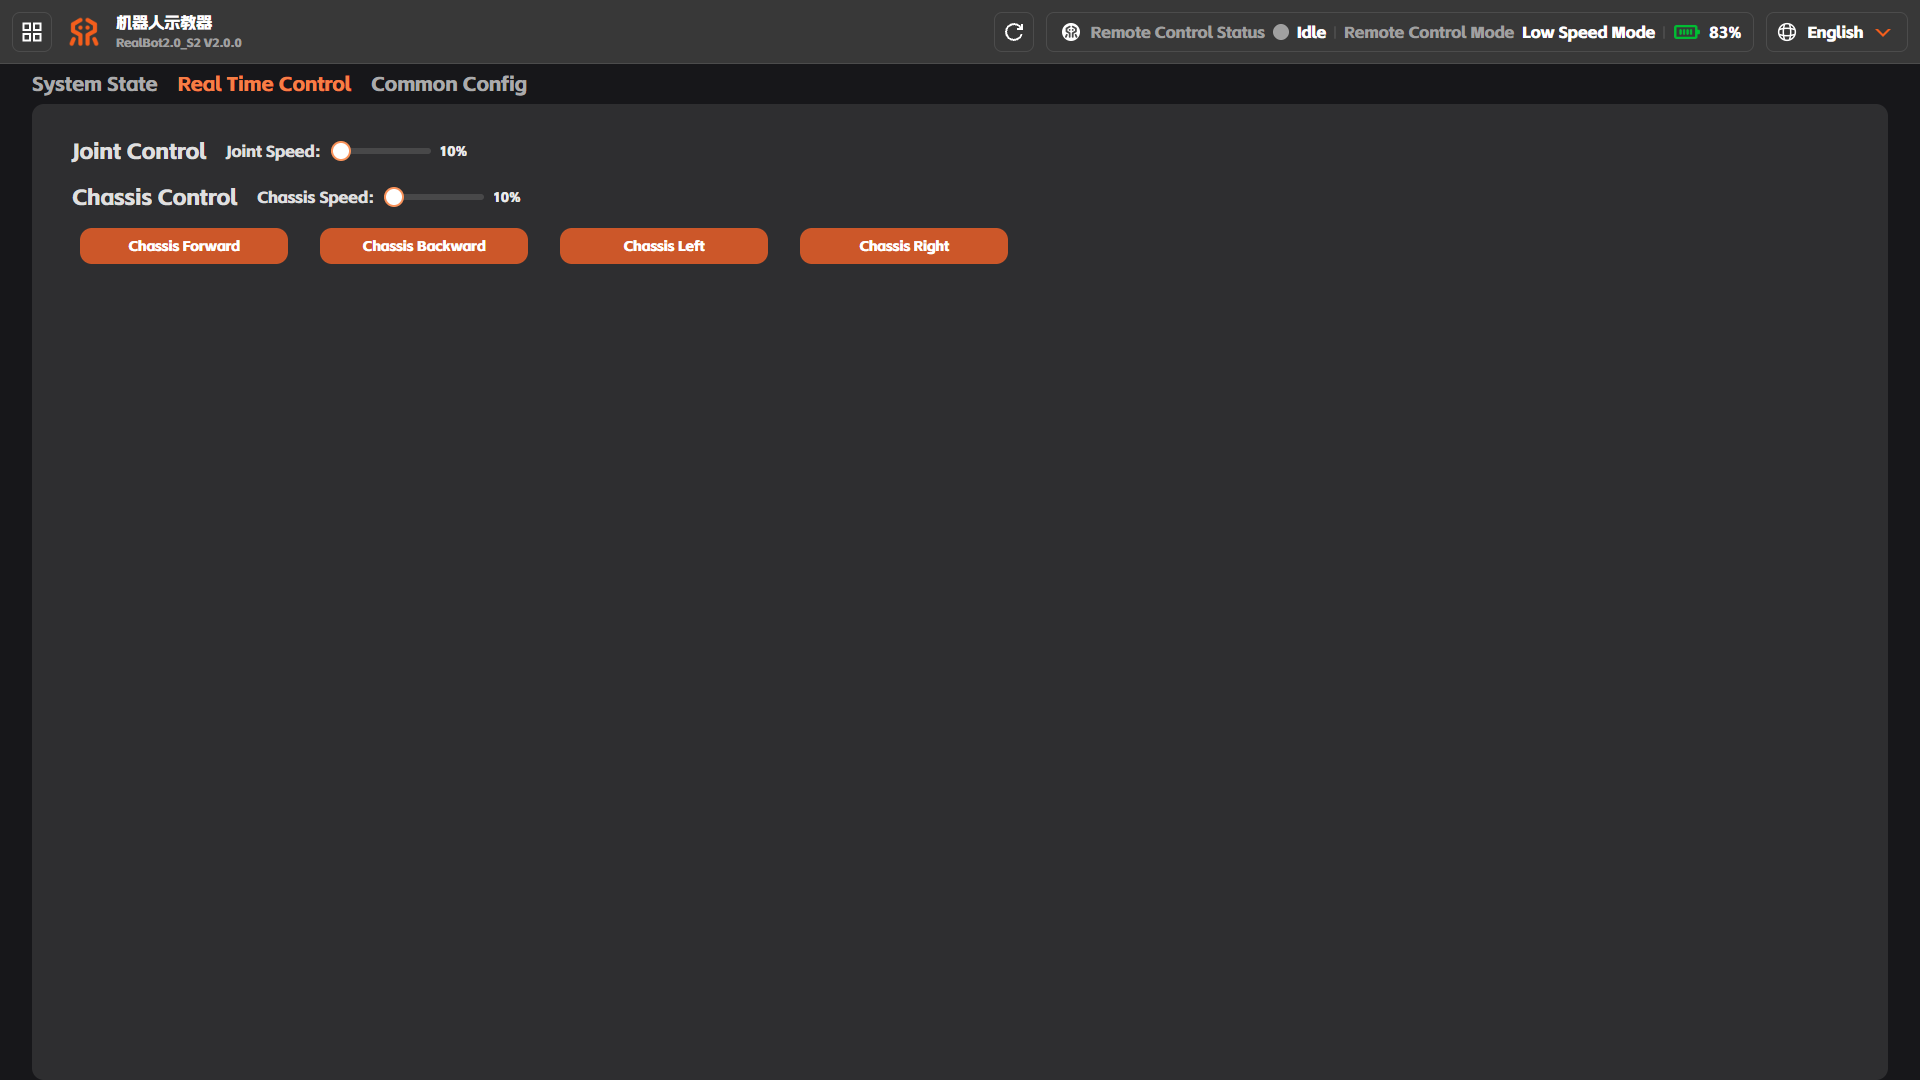Open the app grid menu icon
Screen dimensions: 1920x1080
click(32, 32)
